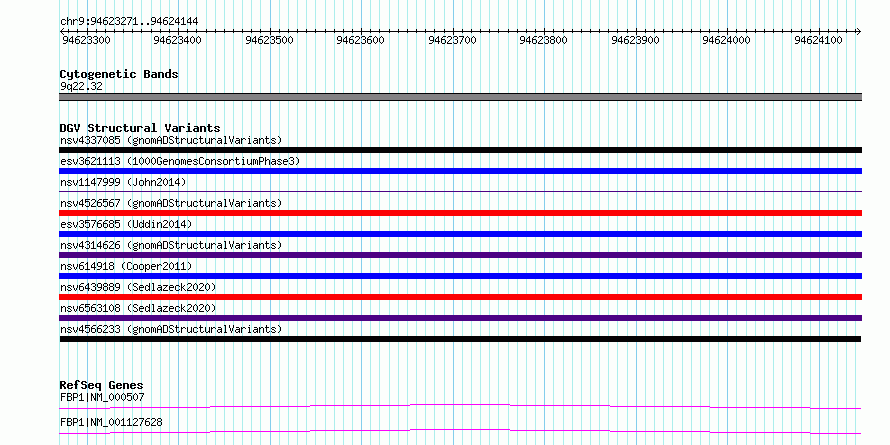Click ruler position 94623900
This screenshot has height=445, width=890.
click(x=636, y=40)
